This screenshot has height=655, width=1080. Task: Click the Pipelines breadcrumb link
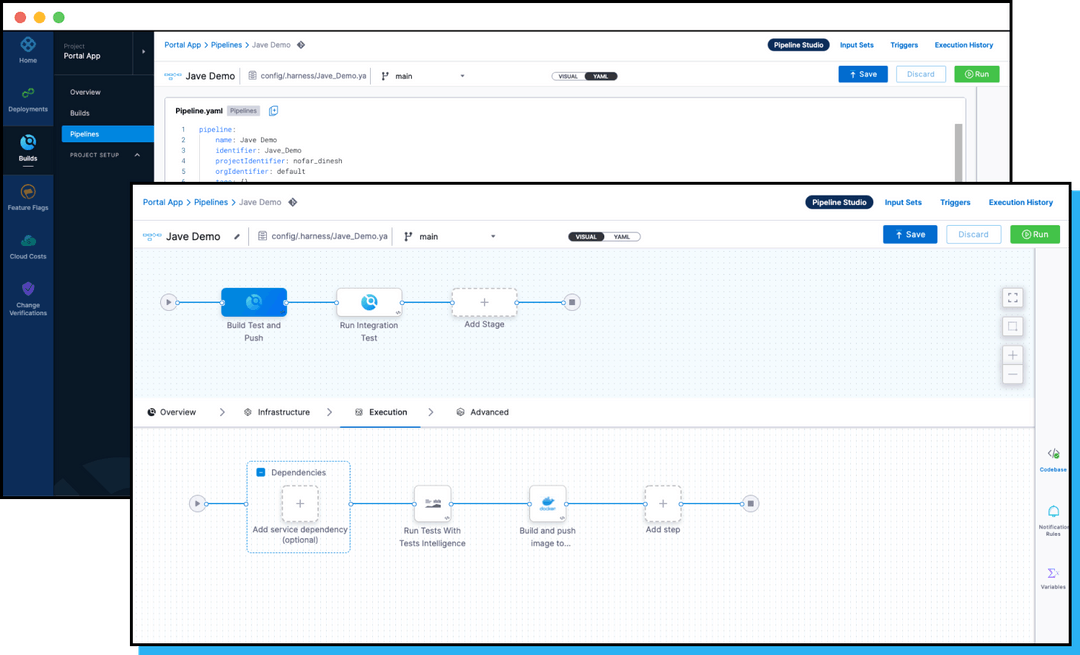(211, 202)
